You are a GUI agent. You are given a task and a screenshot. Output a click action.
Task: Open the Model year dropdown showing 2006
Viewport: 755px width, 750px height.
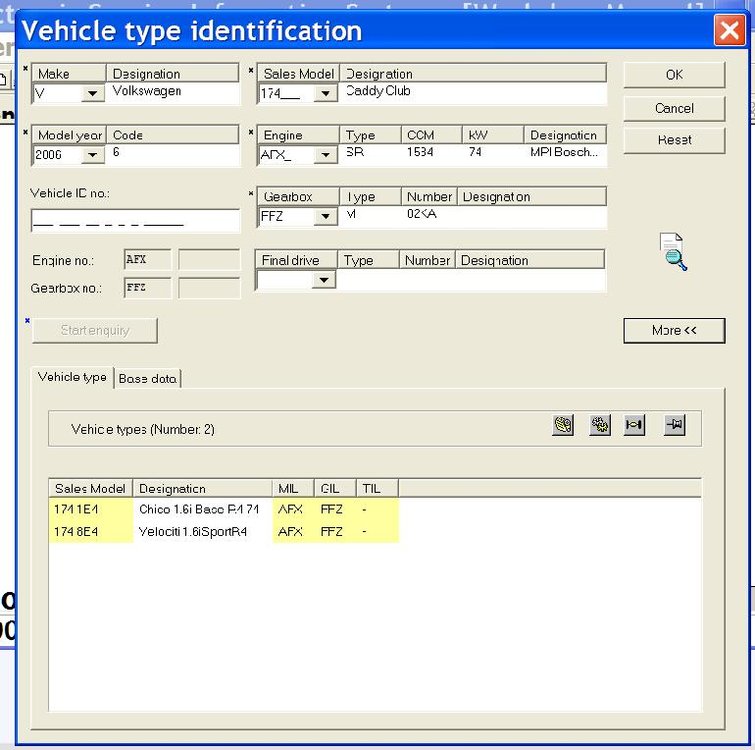click(x=92, y=155)
